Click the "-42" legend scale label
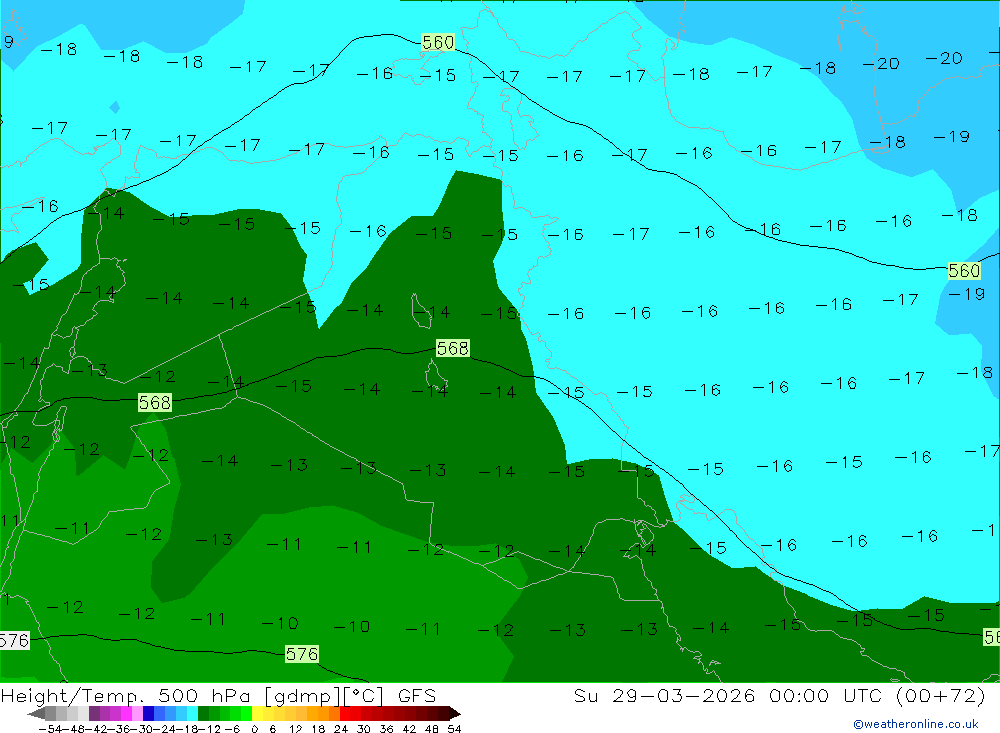This screenshot has width=1000, height=733. tap(97, 729)
